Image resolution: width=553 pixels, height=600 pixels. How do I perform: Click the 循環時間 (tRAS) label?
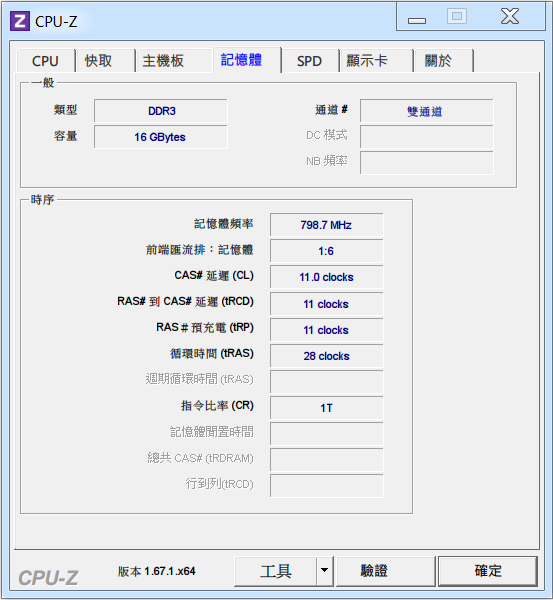[x=212, y=353]
